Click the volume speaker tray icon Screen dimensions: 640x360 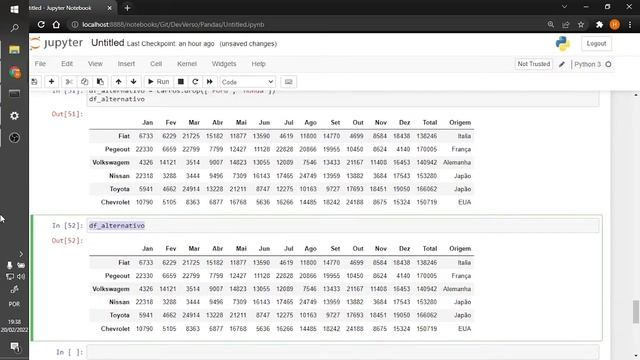click(x=21, y=276)
